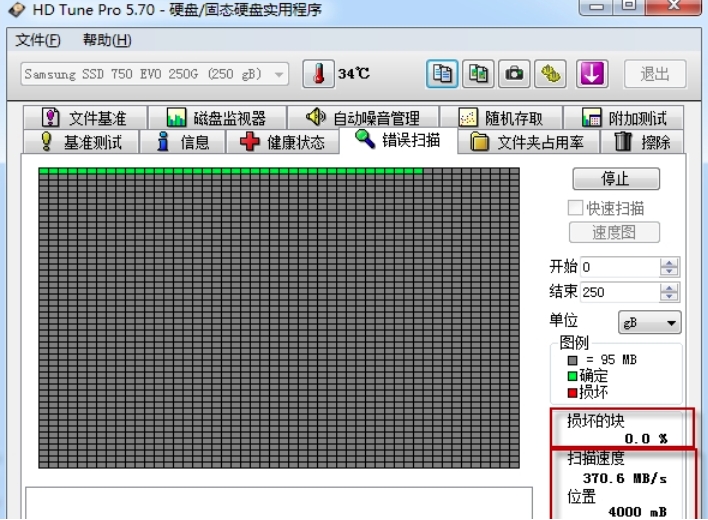Select the 随机存取 tab
Image resolution: width=708 pixels, height=520 pixels.
coord(501,118)
